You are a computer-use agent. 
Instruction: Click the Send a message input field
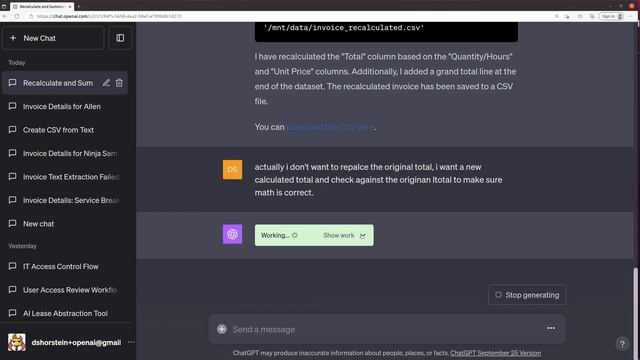pos(387,329)
